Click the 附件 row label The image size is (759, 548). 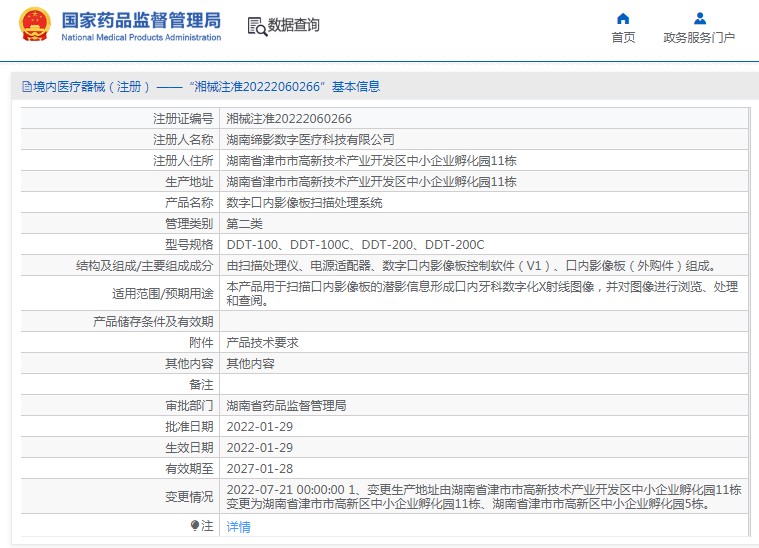[201, 343]
